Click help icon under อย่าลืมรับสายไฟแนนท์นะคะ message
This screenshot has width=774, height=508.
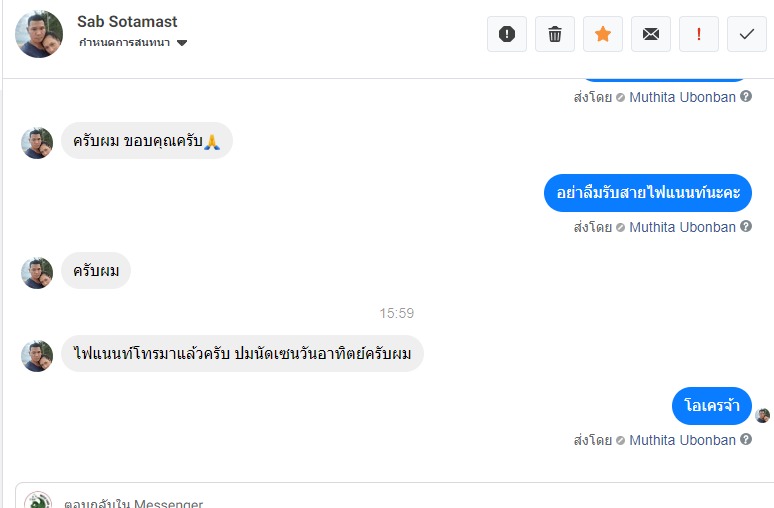(746, 227)
